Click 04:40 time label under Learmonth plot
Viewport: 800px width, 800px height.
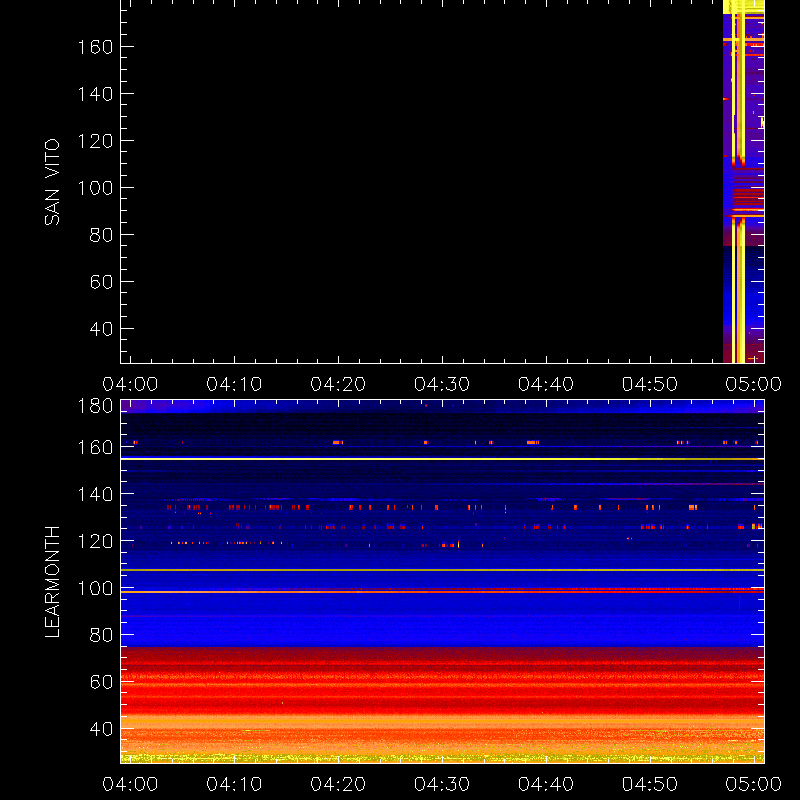coord(546,784)
